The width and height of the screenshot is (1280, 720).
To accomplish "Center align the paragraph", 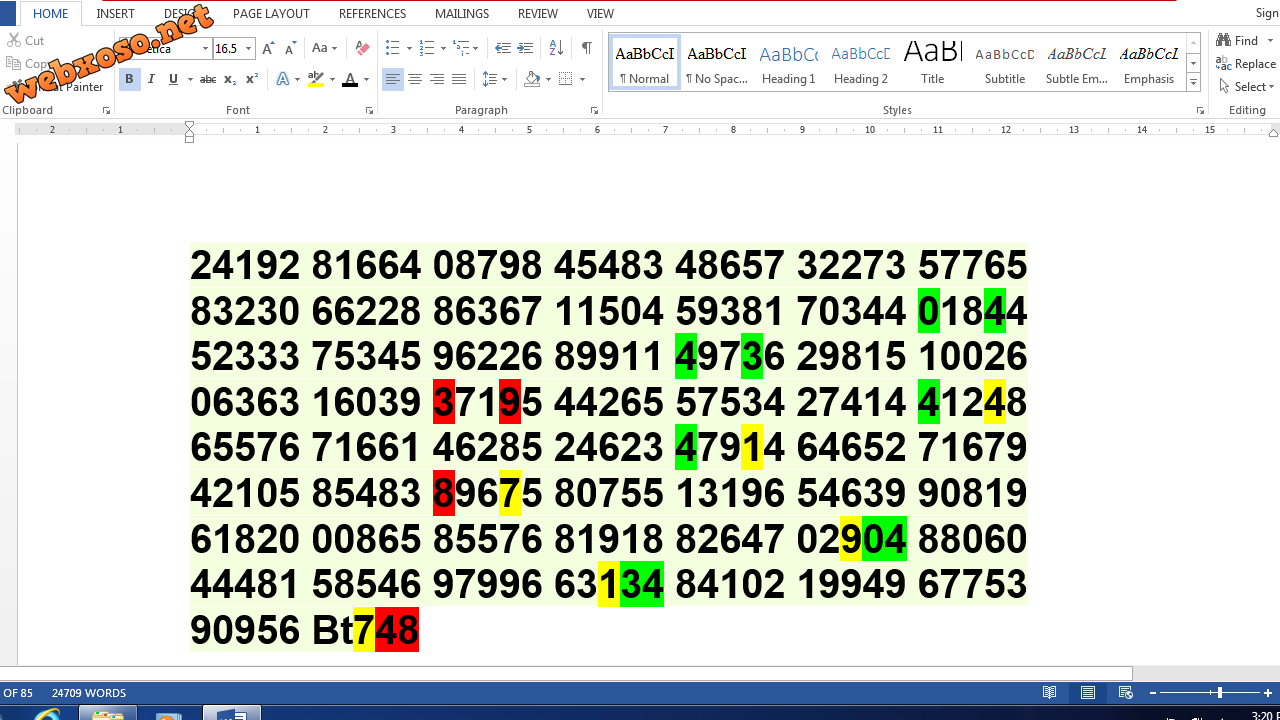I will tap(415, 79).
